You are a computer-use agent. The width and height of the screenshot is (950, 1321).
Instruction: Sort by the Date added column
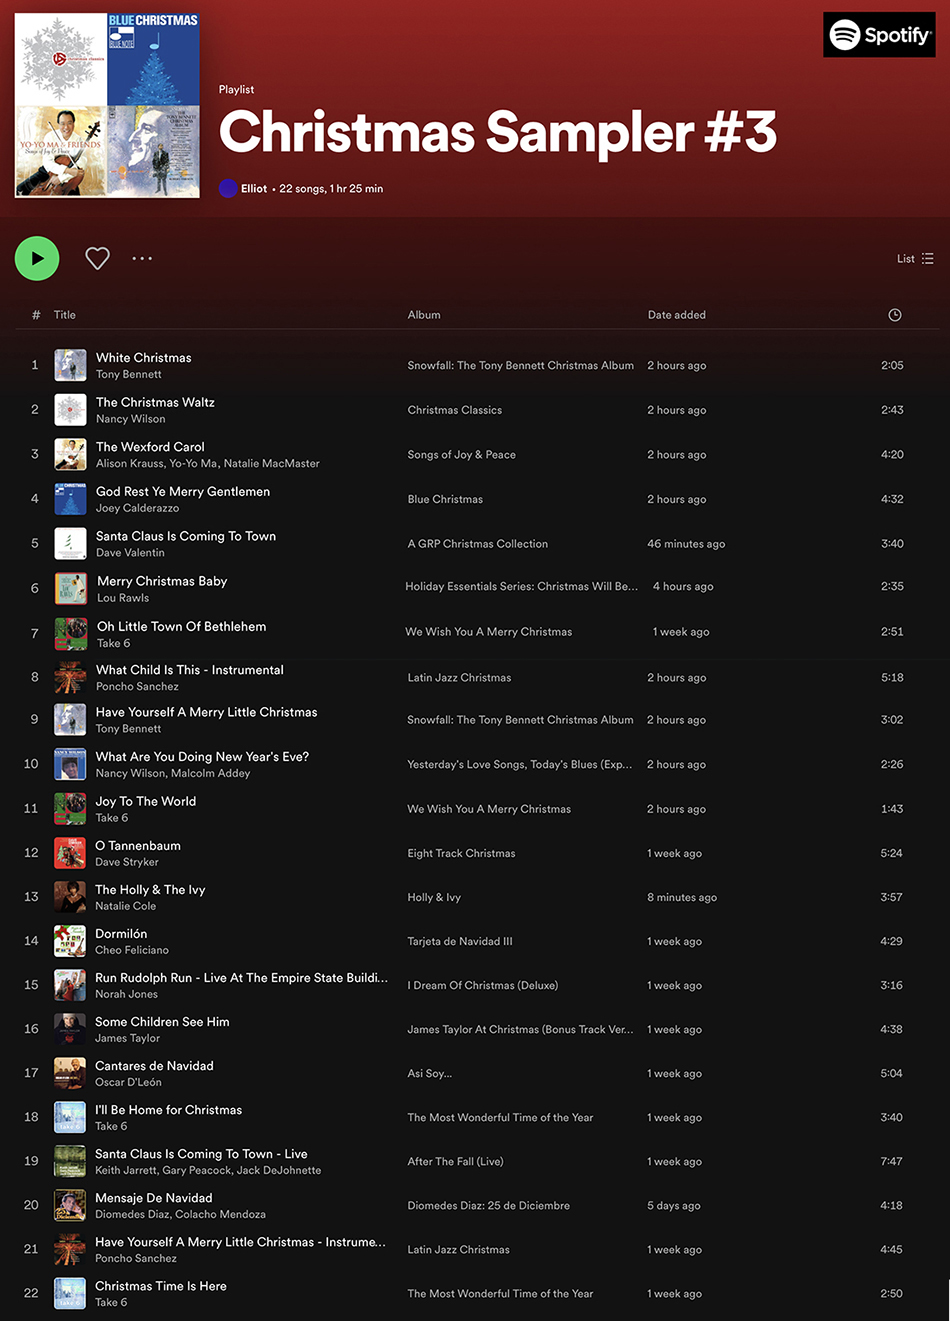tap(677, 315)
